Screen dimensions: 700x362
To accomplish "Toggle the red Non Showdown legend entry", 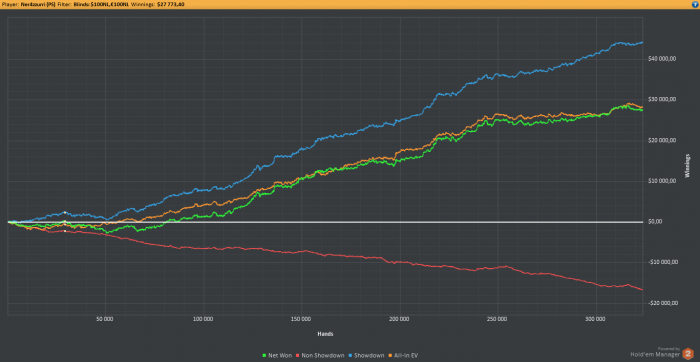I will [320, 356].
